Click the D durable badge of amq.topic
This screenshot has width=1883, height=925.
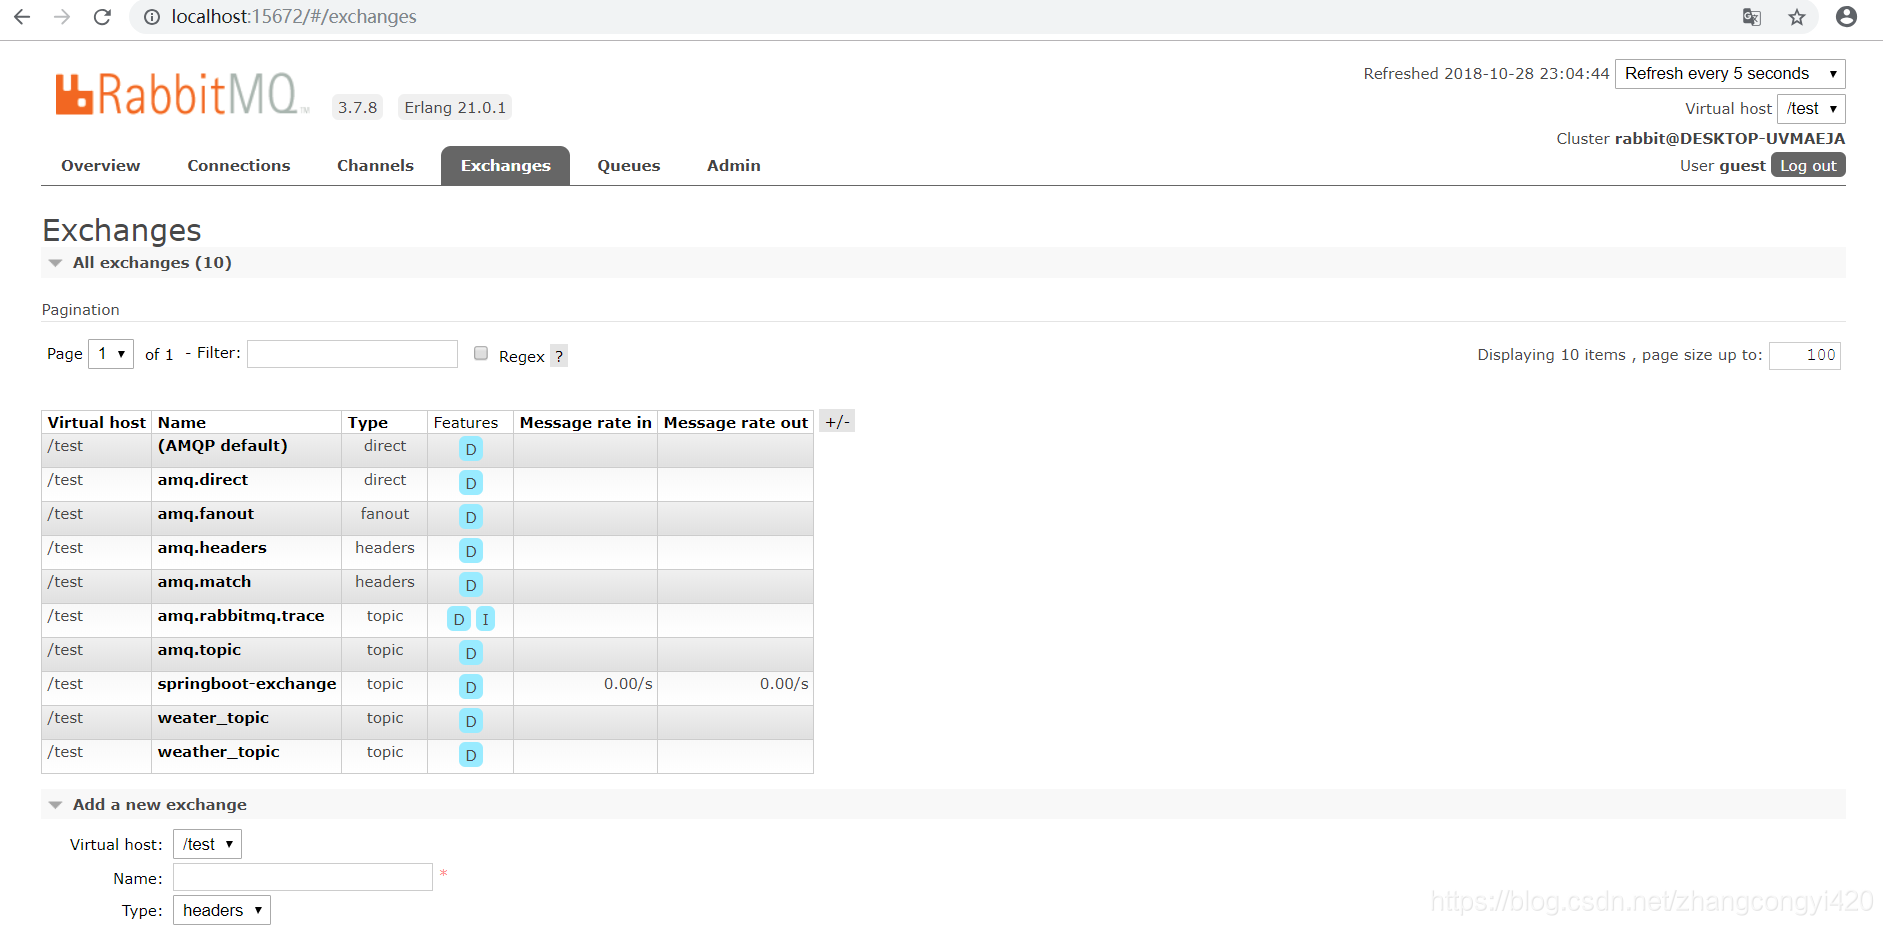(x=471, y=653)
